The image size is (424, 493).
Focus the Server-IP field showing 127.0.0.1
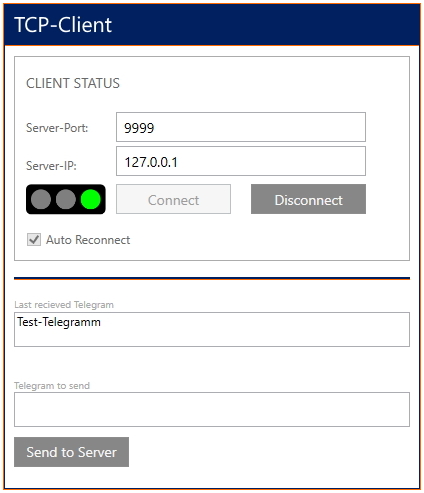click(x=241, y=161)
